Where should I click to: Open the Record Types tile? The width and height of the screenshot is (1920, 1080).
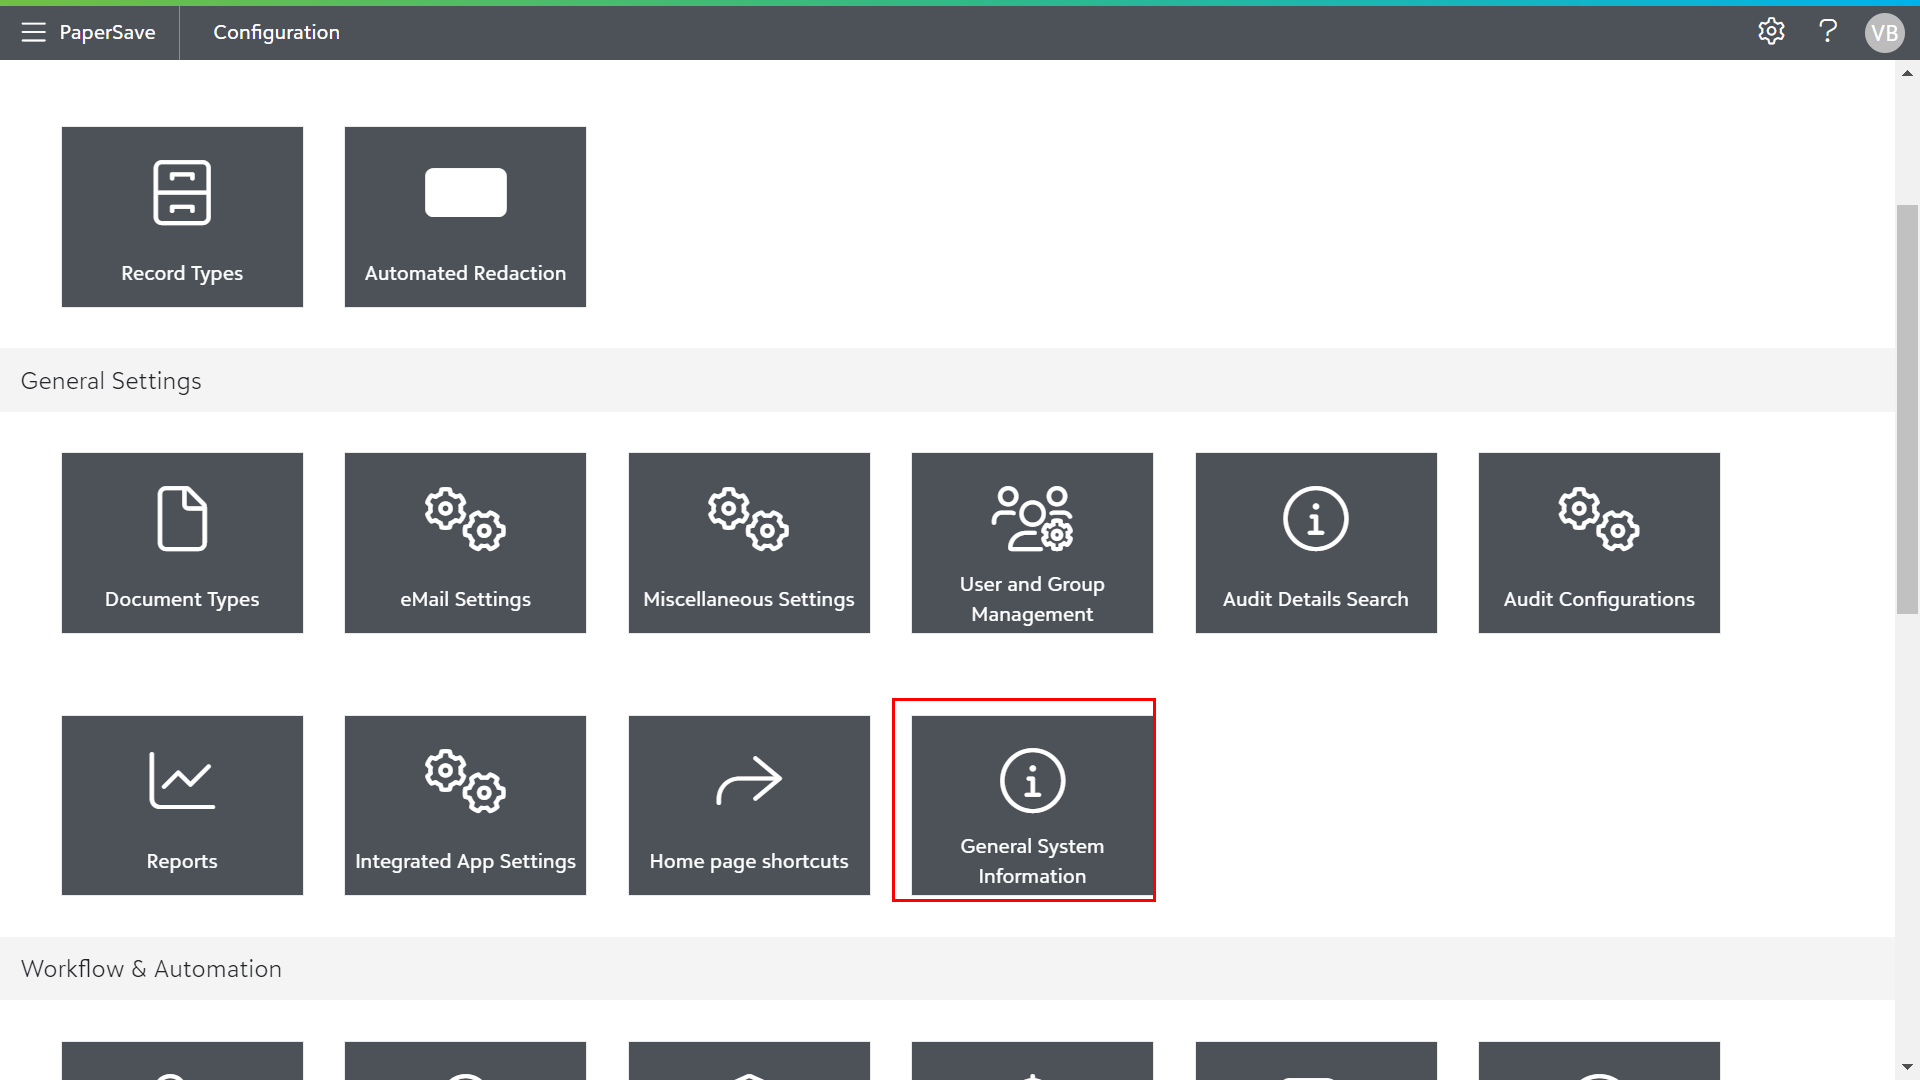(182, 217)
